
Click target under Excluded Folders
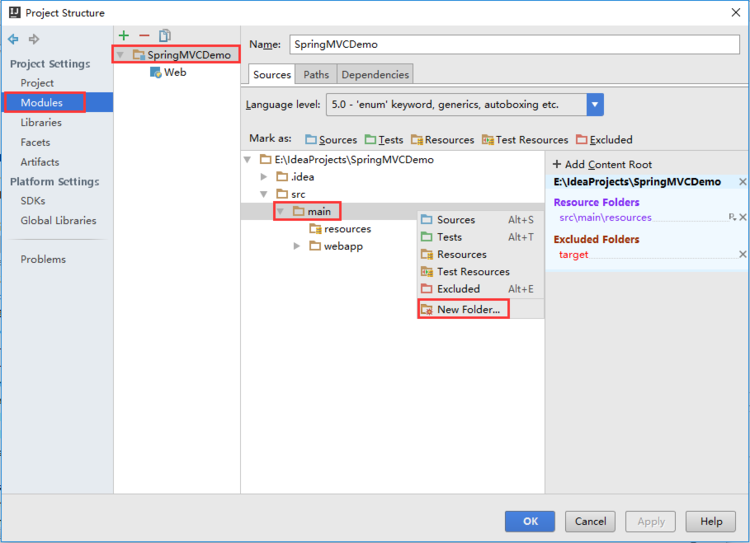[574, 254]
